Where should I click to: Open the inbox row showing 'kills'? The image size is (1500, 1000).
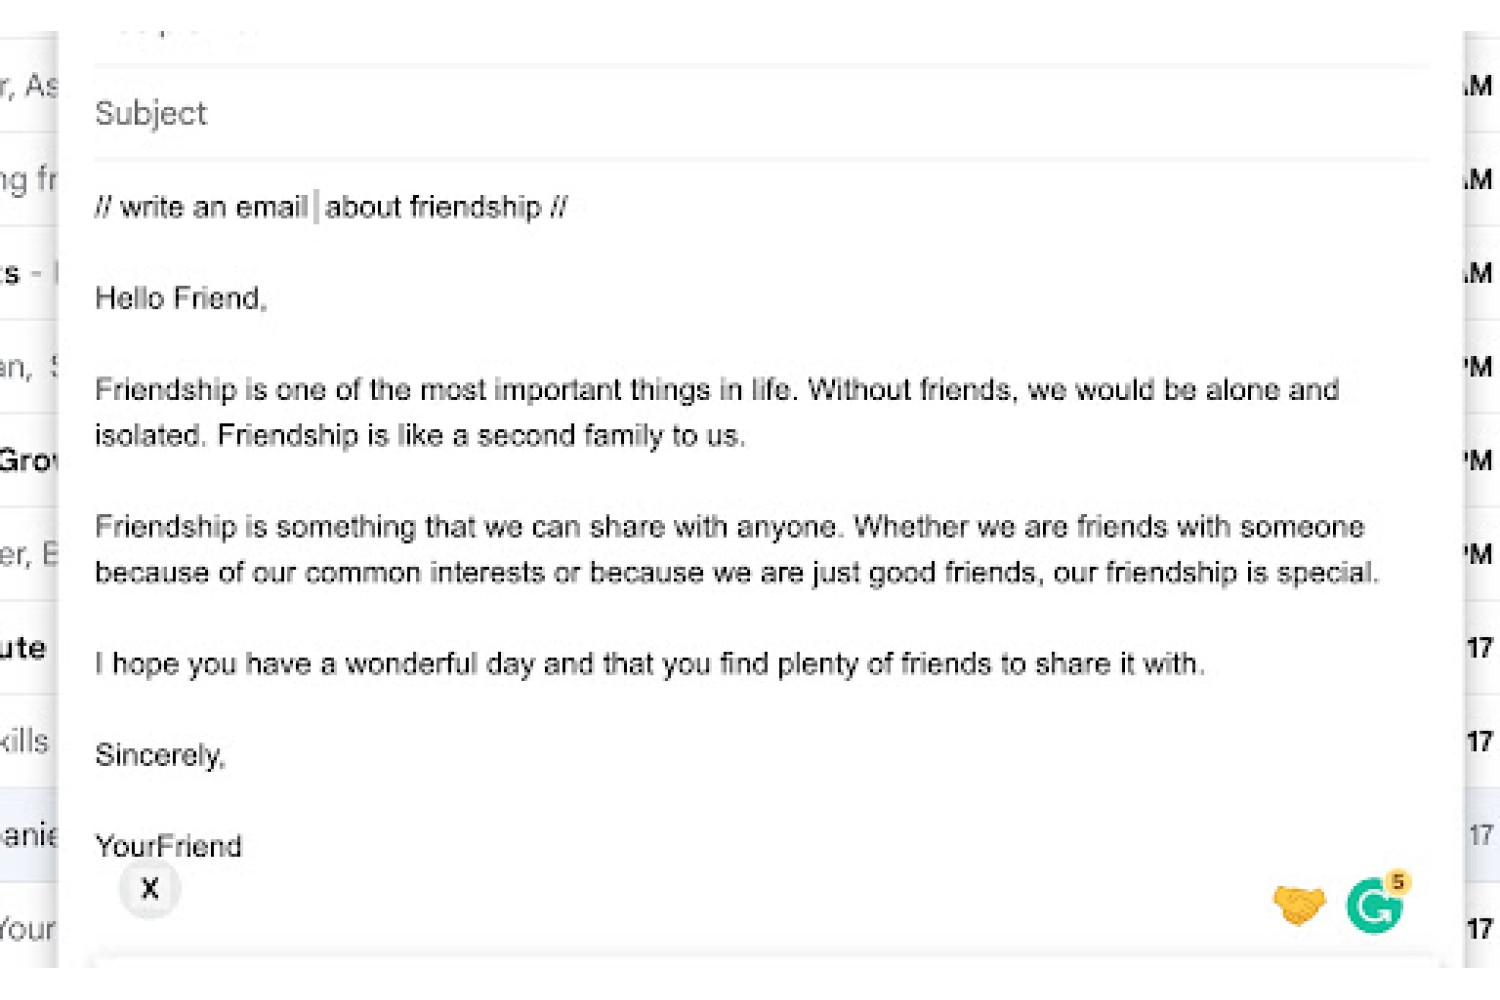29,741
